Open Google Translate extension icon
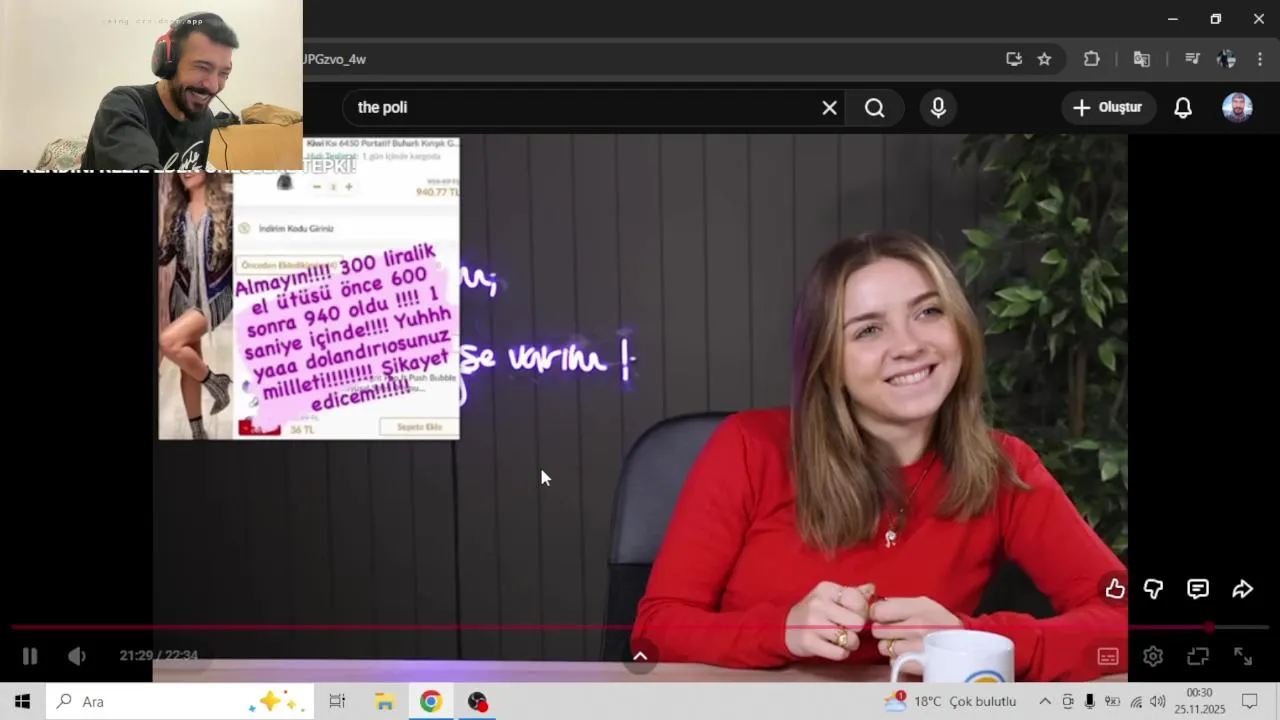This screenshot has width=1280, height=720. tap(1141, 59)
